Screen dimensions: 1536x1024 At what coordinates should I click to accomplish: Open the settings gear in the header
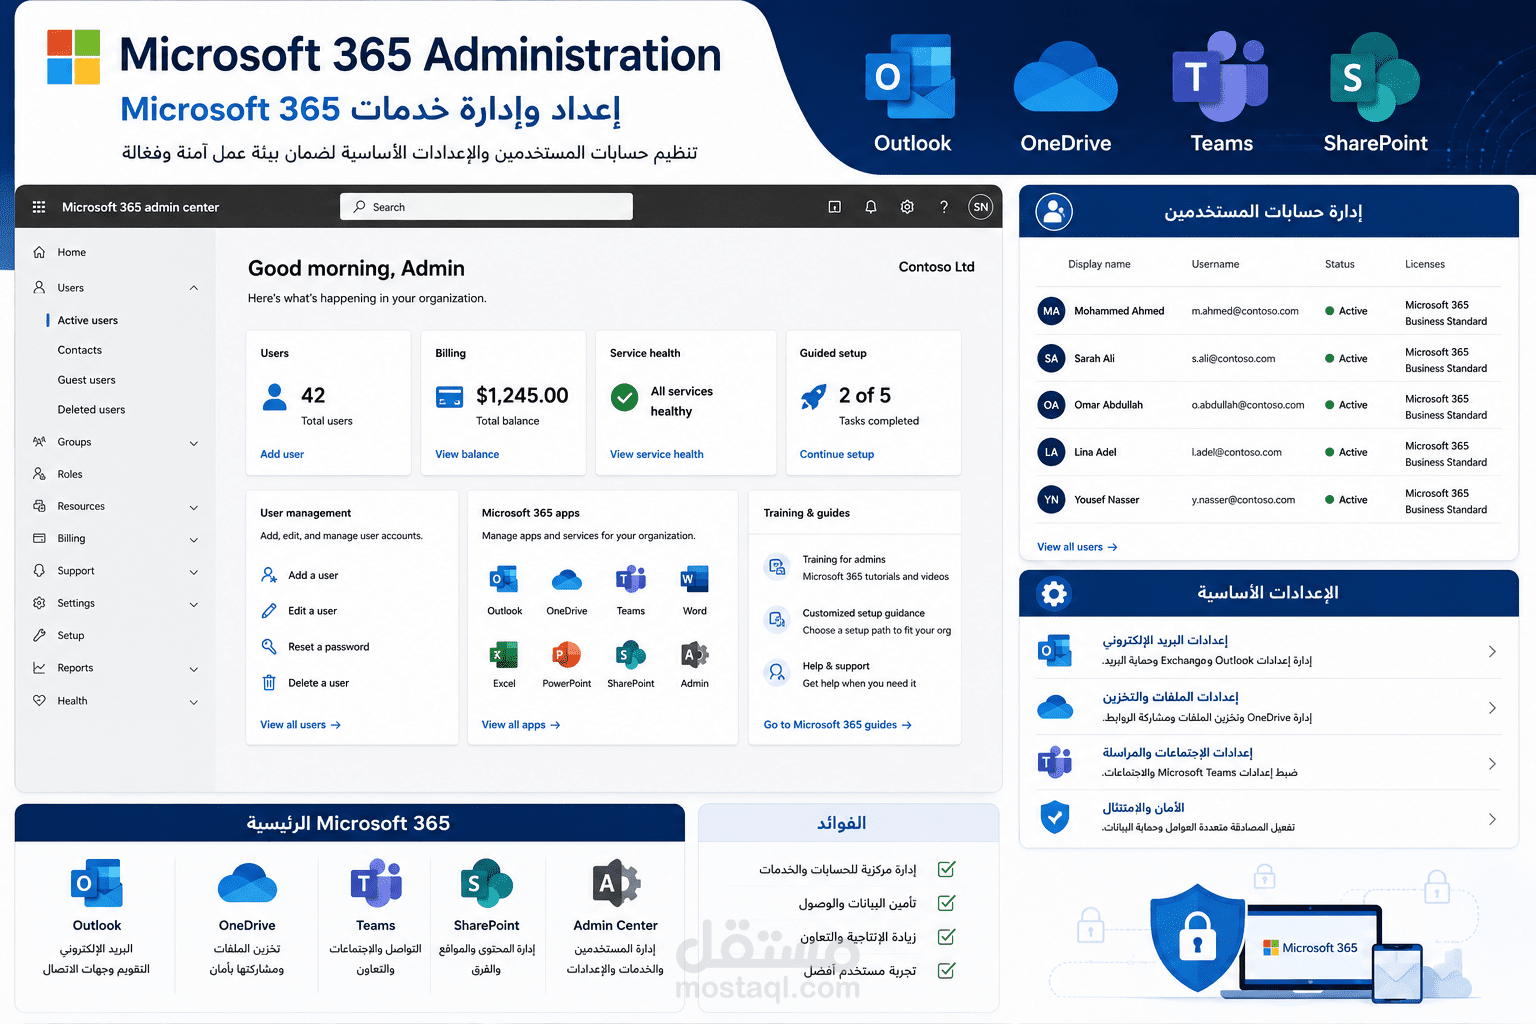tap(907, 207)
